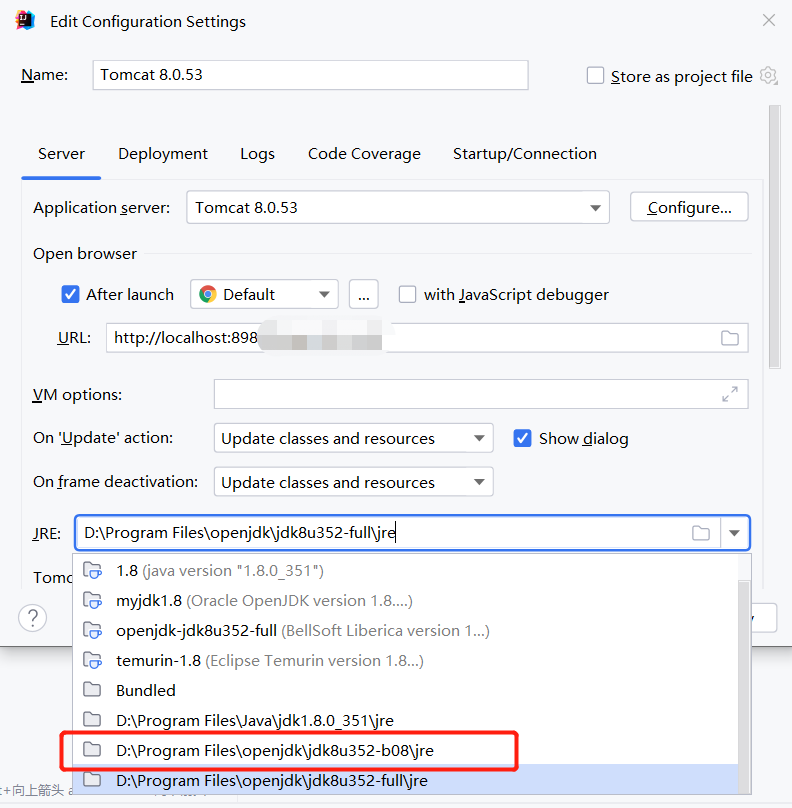This screenshot has width=792, height=808.
Task: Enable Store as project file checkbox
Action: tap(595, 75)
